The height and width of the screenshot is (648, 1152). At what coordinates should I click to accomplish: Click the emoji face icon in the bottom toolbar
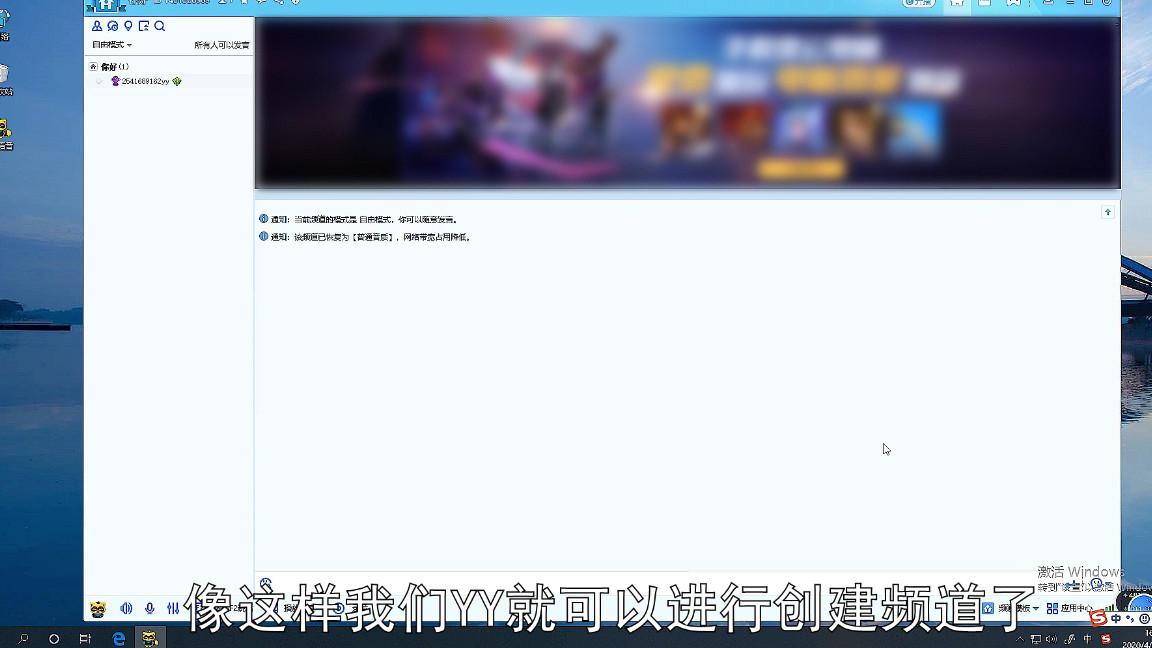pos(98,607)
